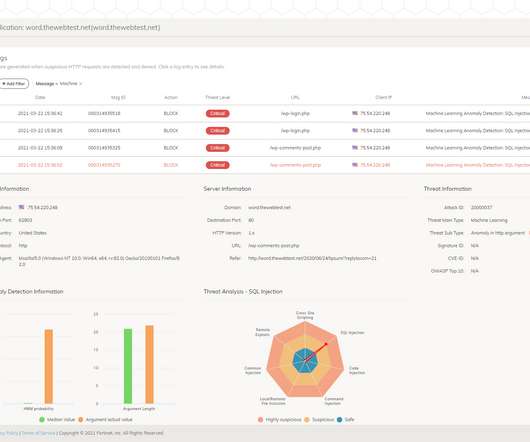Click the Mozilla user agent string

pos(99,261)
